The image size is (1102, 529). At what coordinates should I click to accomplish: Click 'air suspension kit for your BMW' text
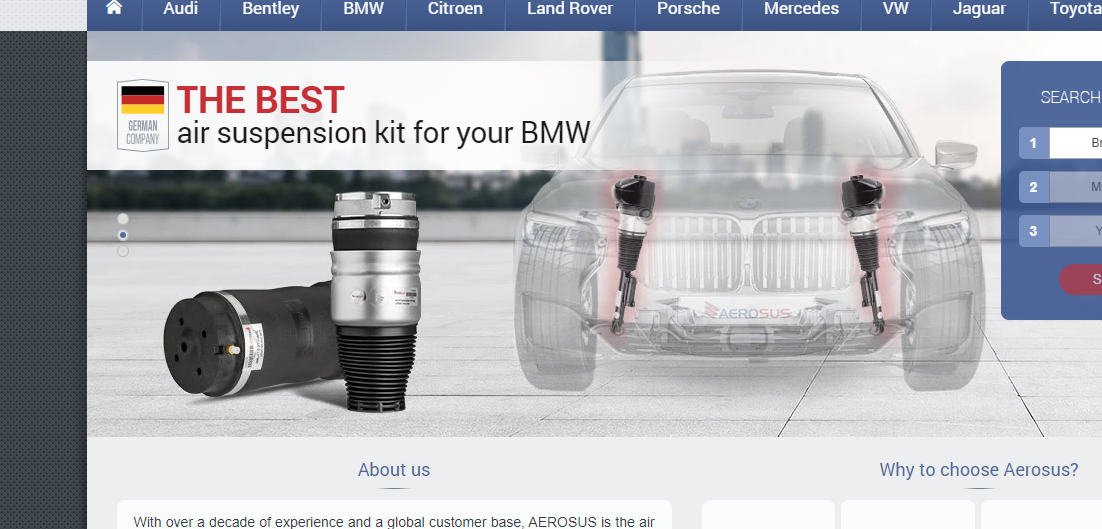383,133
